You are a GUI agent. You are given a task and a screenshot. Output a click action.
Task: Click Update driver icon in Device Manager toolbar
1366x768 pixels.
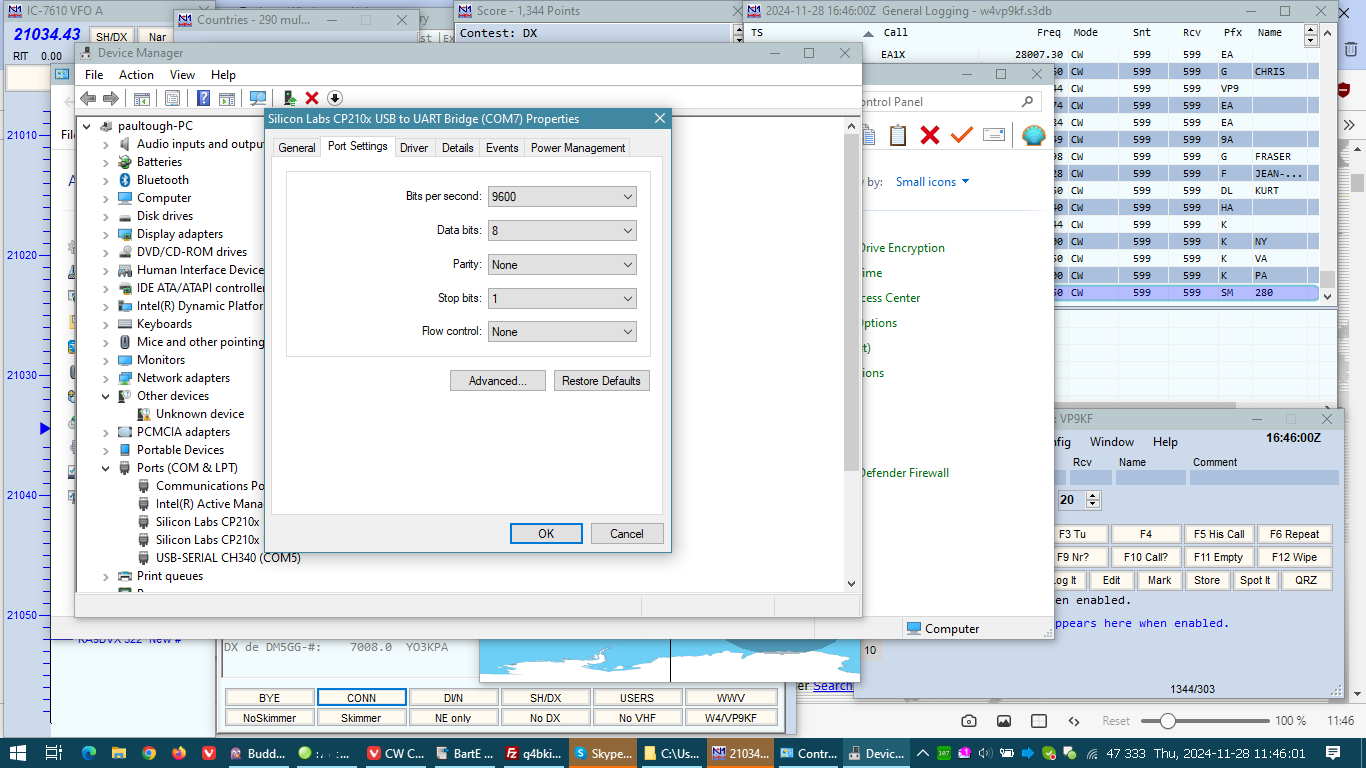290,98
